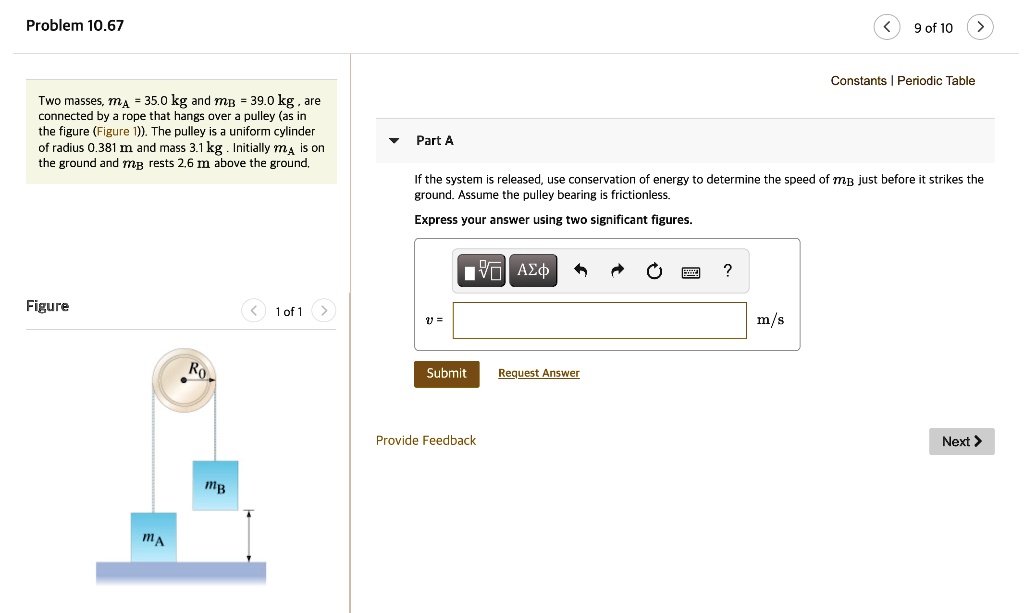The image size is (1024, 613).
Task: Reset the answer field with the circular arrow
Action: click(x=654, y=270)
